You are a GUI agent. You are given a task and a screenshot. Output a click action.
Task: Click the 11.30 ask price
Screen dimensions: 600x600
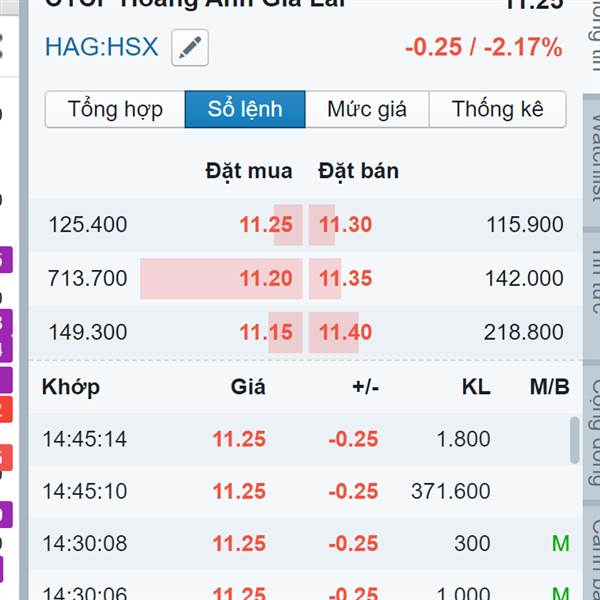[345, 225]
